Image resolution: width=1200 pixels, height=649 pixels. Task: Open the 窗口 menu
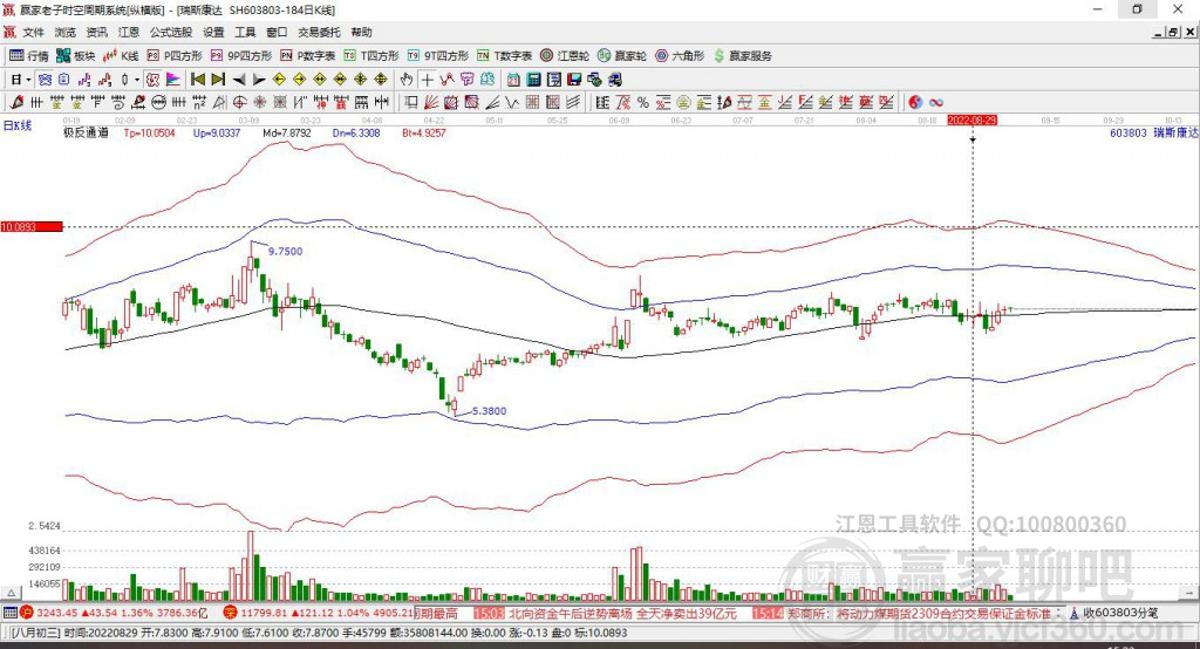click(x=277, y=32)
